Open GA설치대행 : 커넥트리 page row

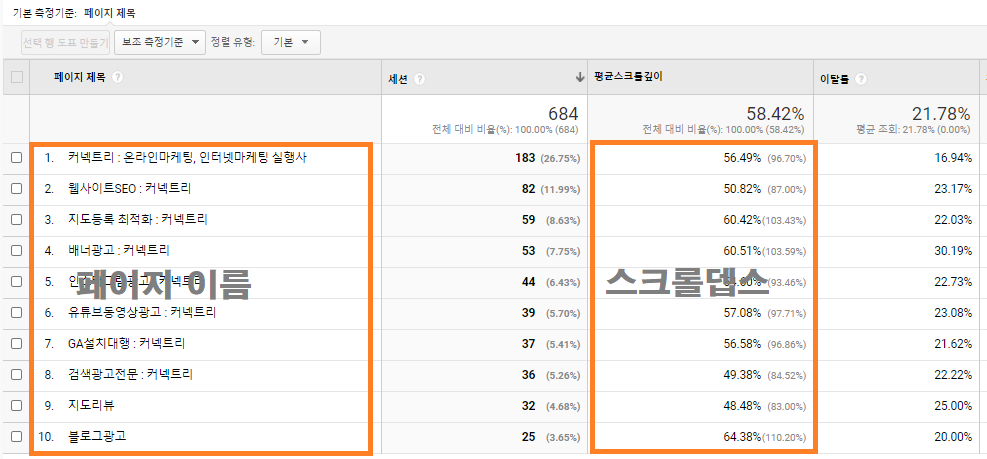[x=127, y=344]
